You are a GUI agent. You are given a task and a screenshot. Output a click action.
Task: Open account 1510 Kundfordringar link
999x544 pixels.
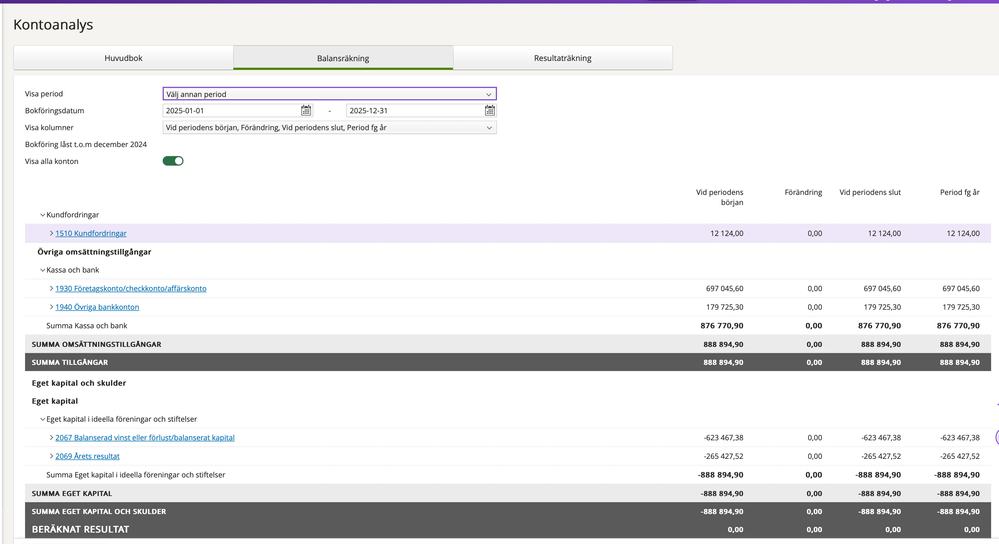click(x=91, y=233)
